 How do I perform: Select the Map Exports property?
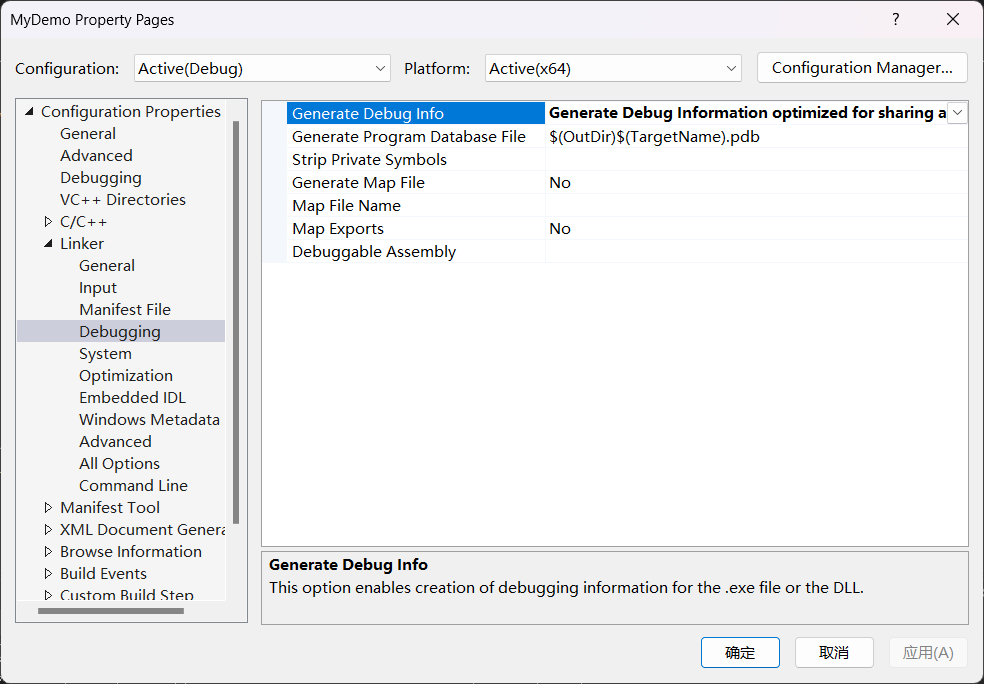point(415,228)
